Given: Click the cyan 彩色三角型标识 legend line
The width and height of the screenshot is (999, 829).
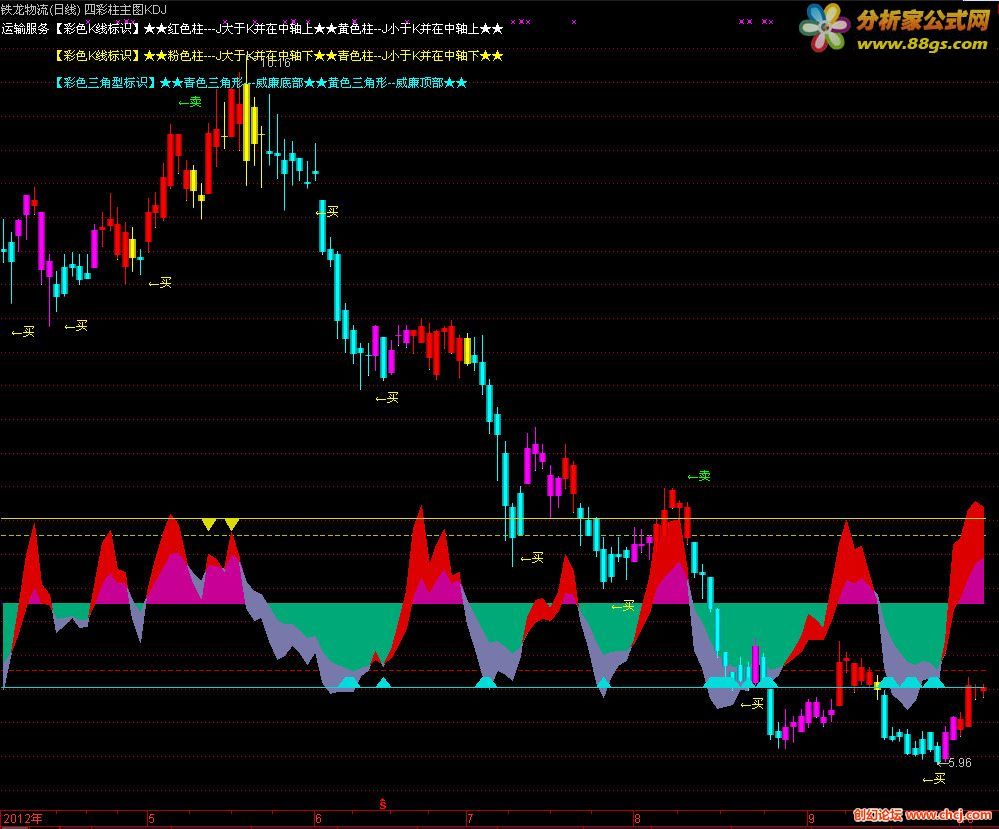Looking at the screenshot, I should [261, 83].
